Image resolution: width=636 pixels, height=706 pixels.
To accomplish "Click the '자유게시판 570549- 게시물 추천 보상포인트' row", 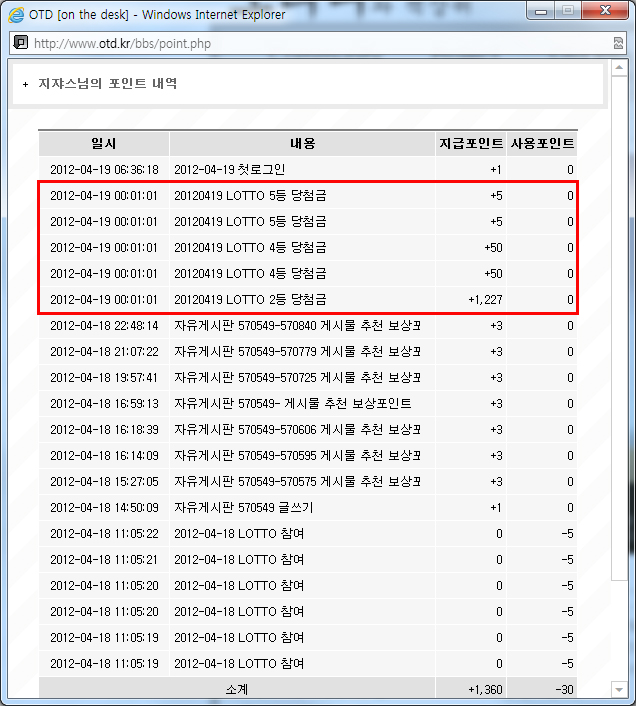I will (x=293, y=404).
